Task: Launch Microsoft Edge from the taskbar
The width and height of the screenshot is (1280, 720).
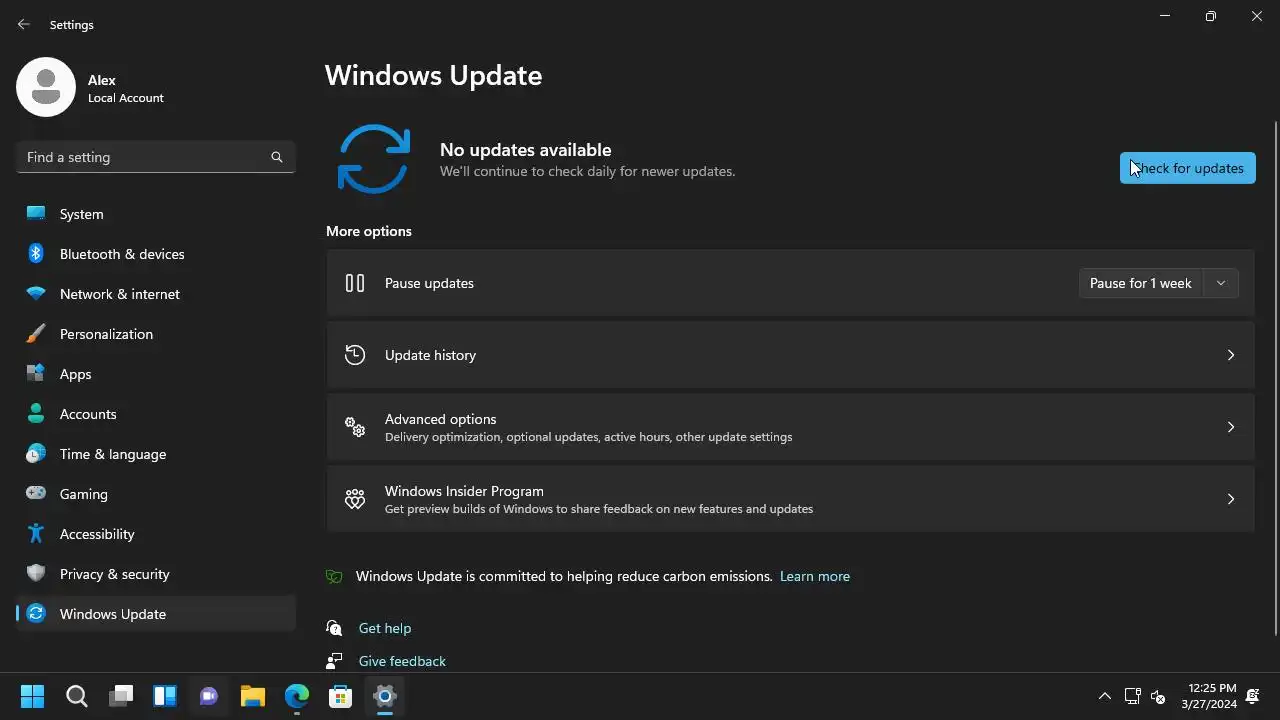Action: pos(297,696)
